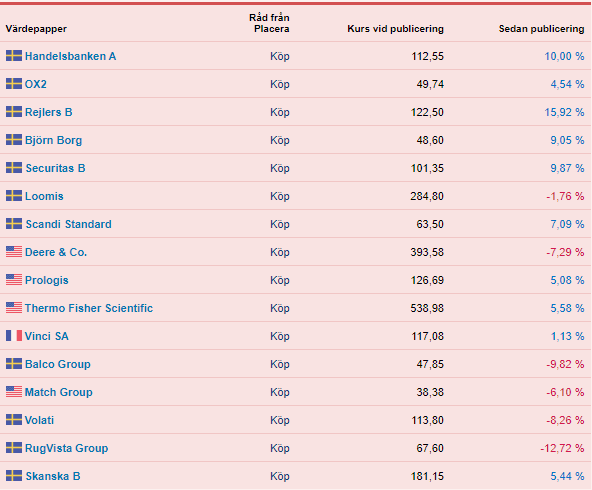Click the 393,58 price for Deere & Co.

(x=427, y=252)
